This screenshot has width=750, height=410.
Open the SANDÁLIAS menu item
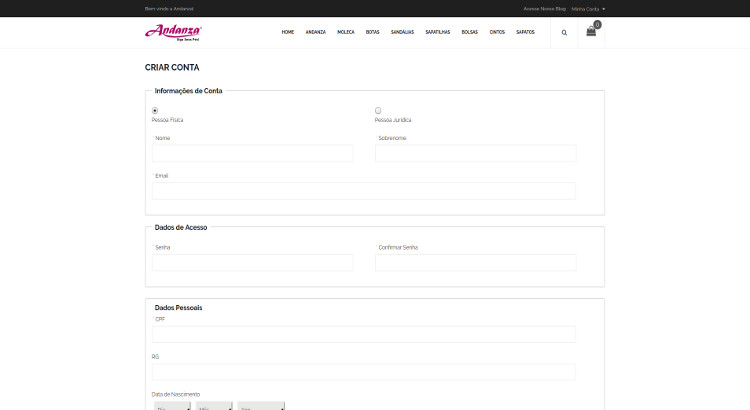pos(402,32)
